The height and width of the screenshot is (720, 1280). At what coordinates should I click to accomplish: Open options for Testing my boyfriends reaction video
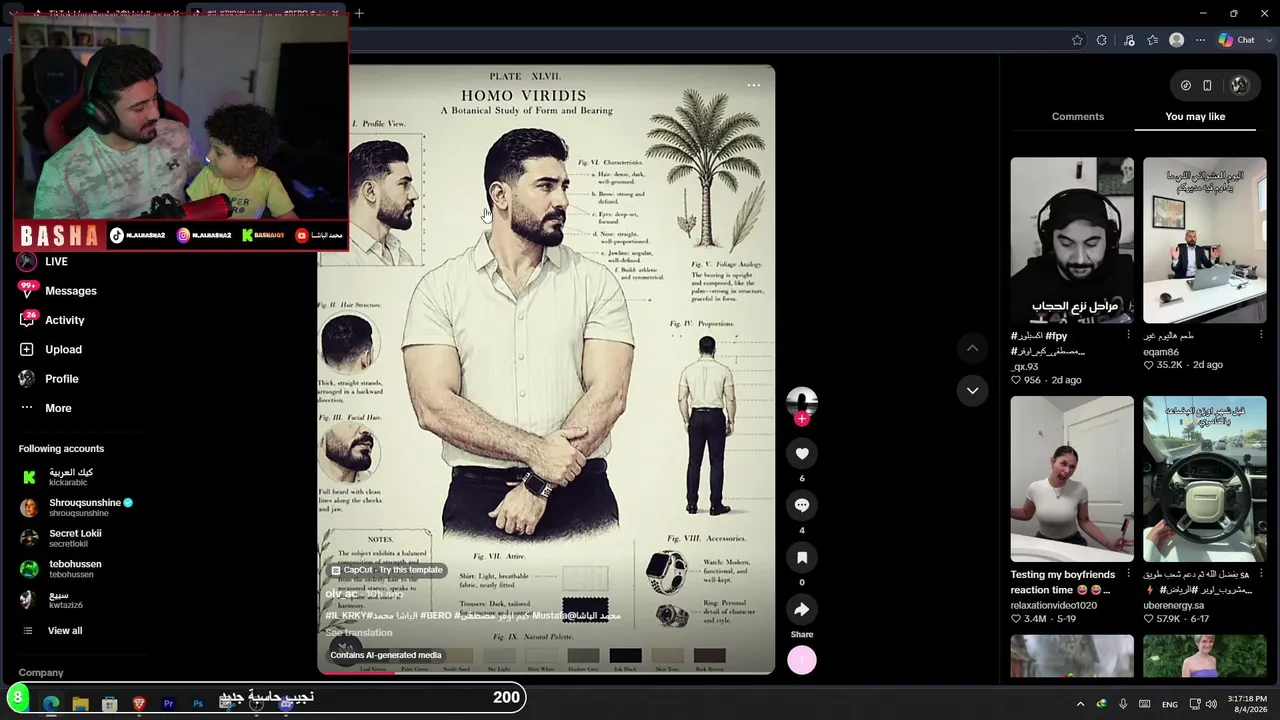click(1128, 575)
